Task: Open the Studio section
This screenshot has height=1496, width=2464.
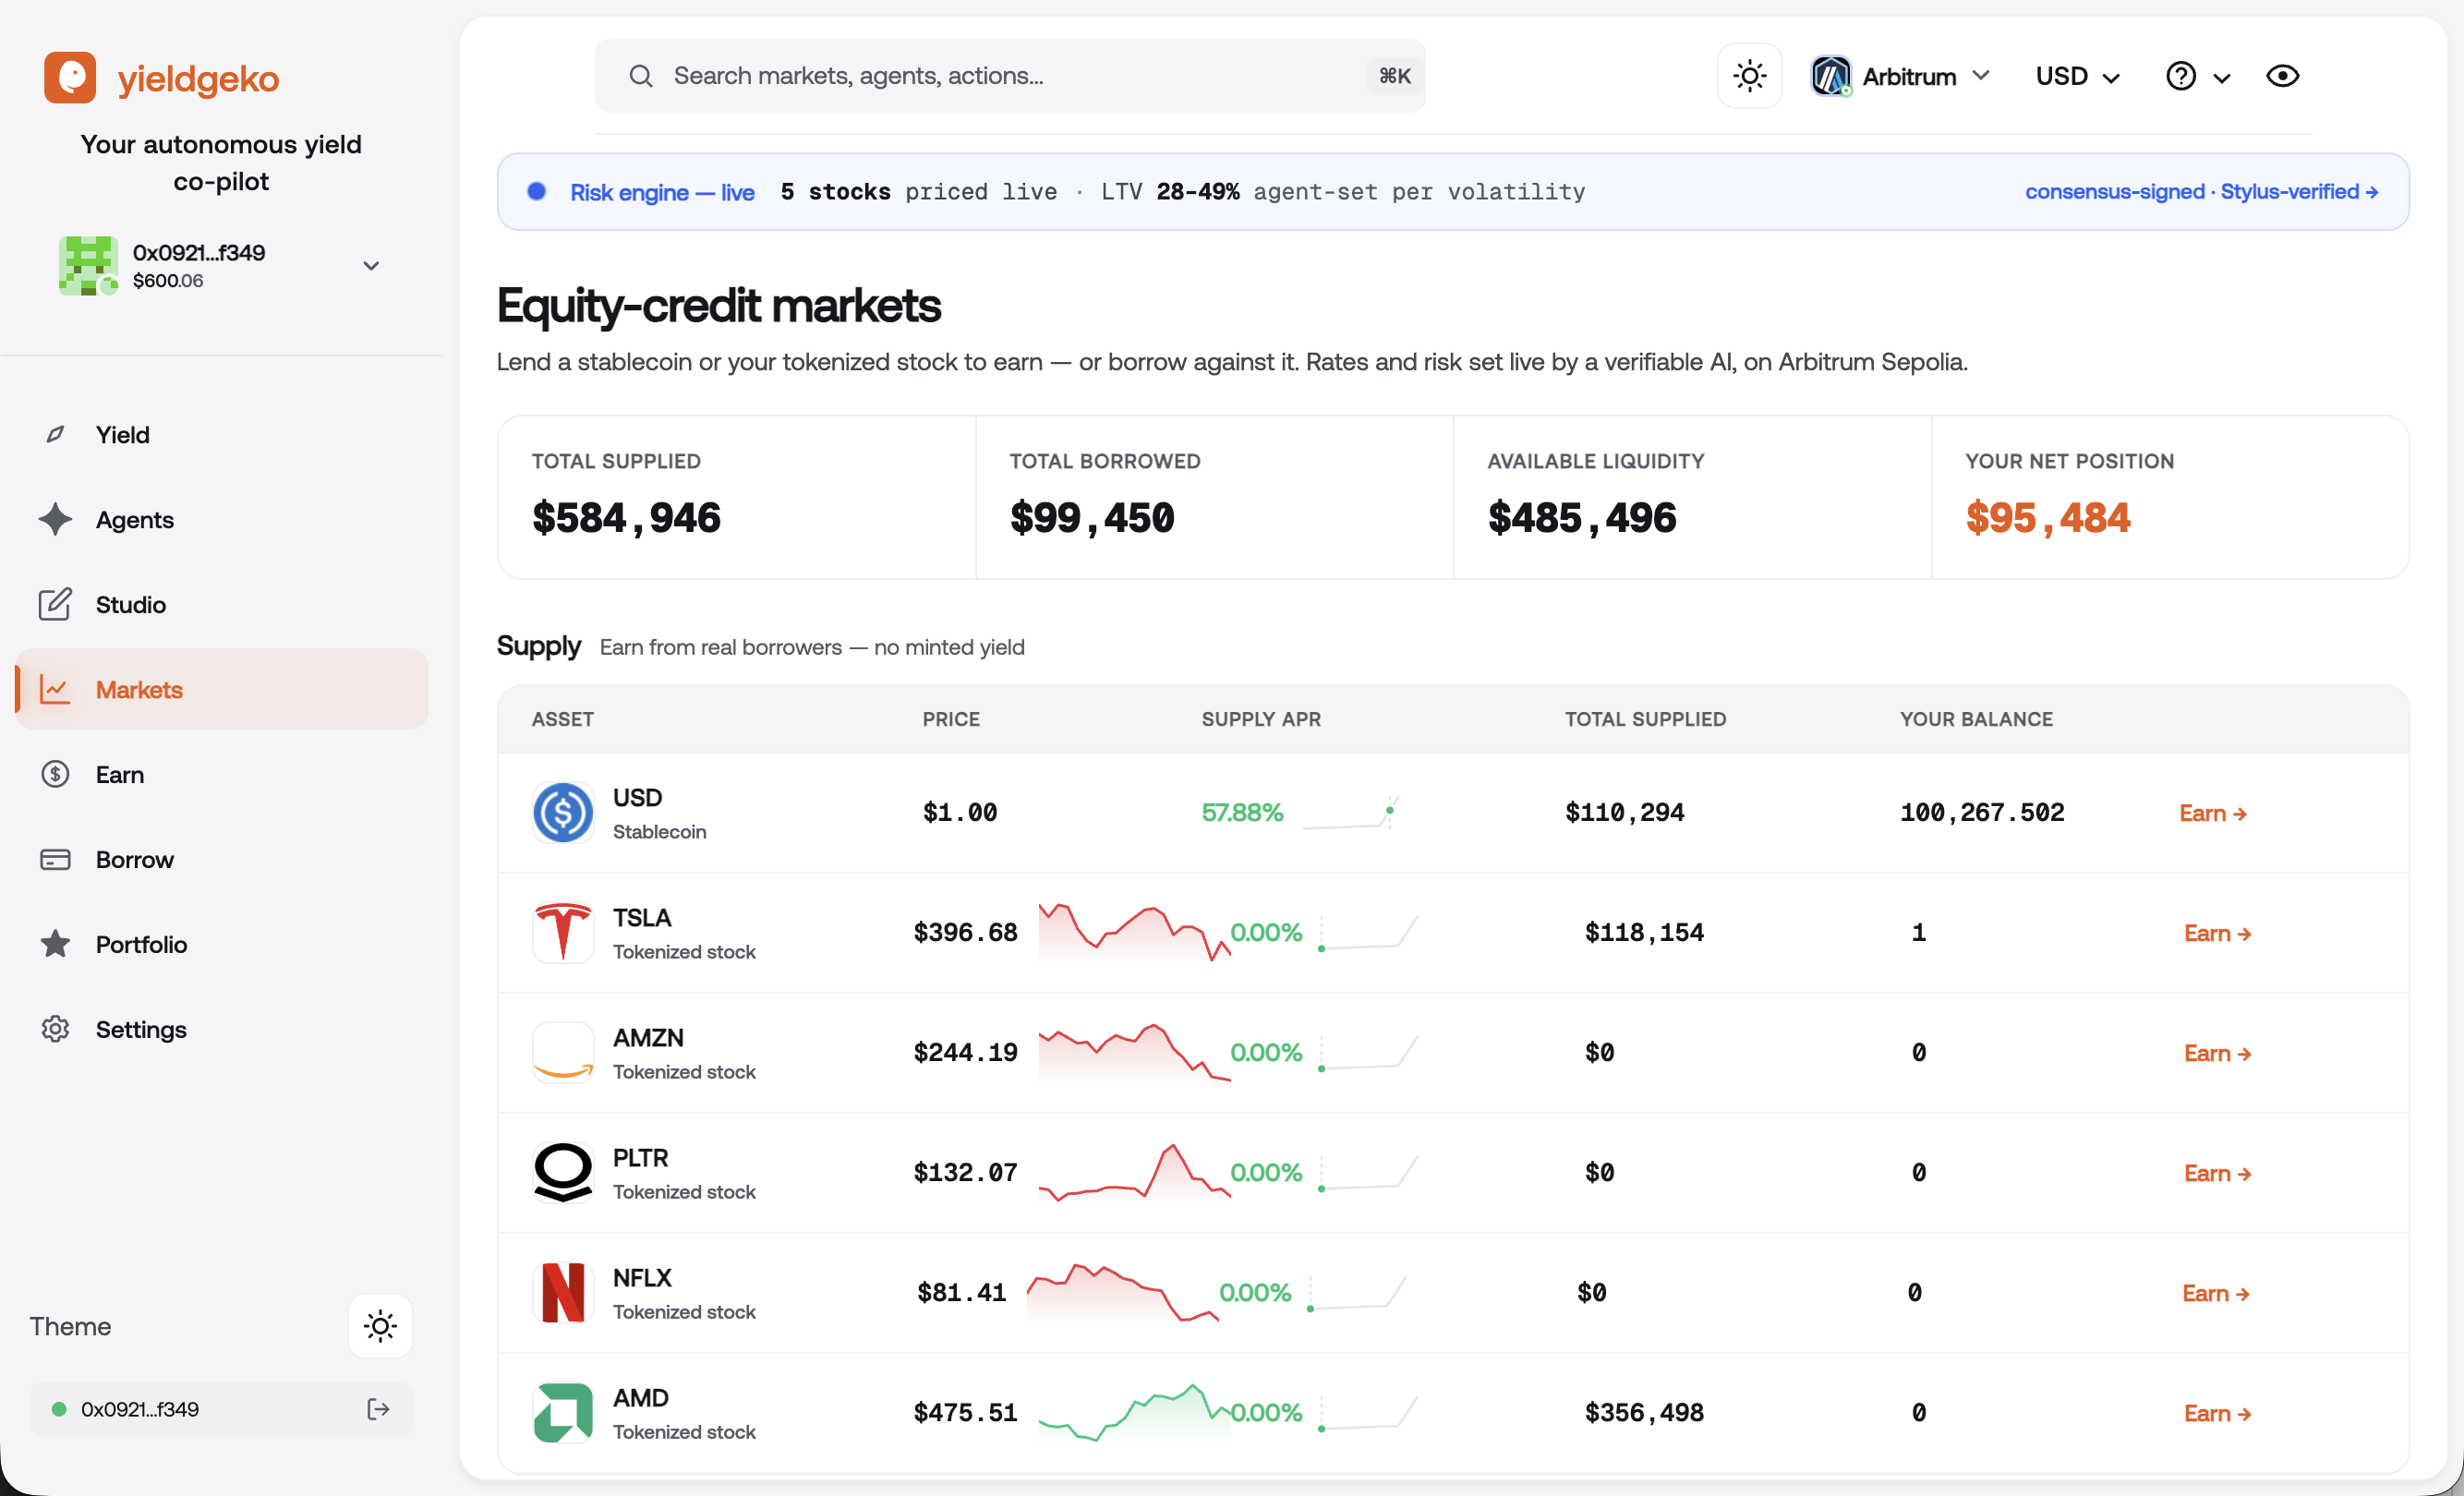Action: tap(222, 604)
